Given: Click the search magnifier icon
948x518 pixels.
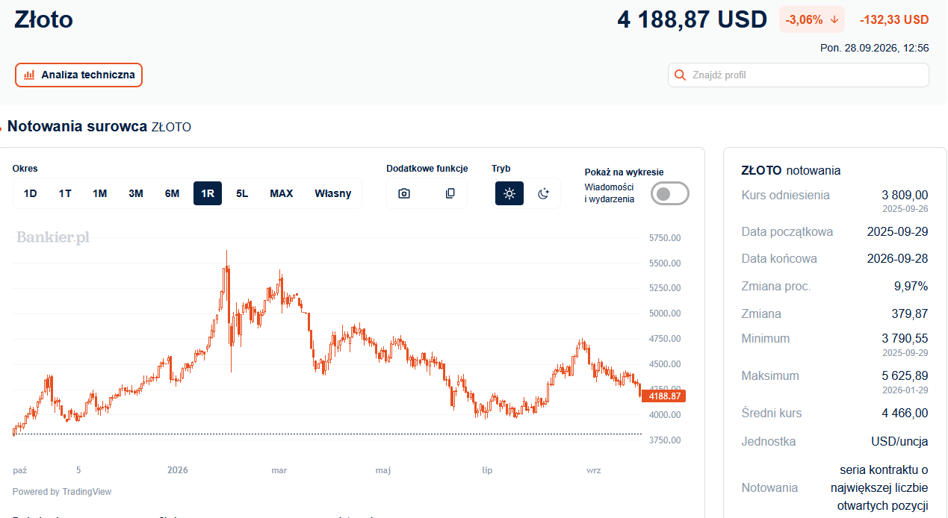Looking at the screenshot, I should point(680,75).
